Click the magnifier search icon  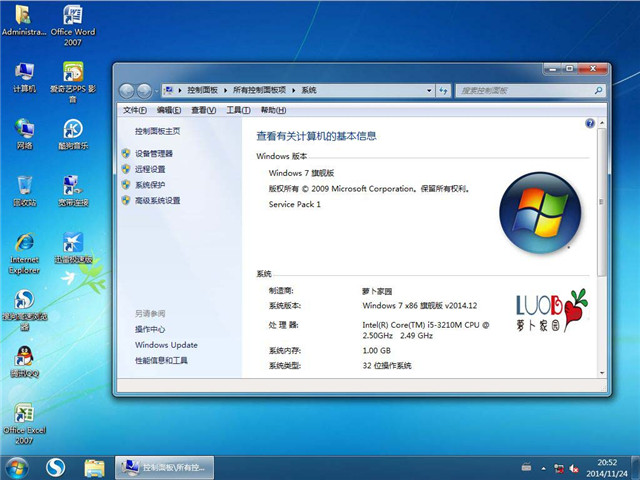point(598,90)
